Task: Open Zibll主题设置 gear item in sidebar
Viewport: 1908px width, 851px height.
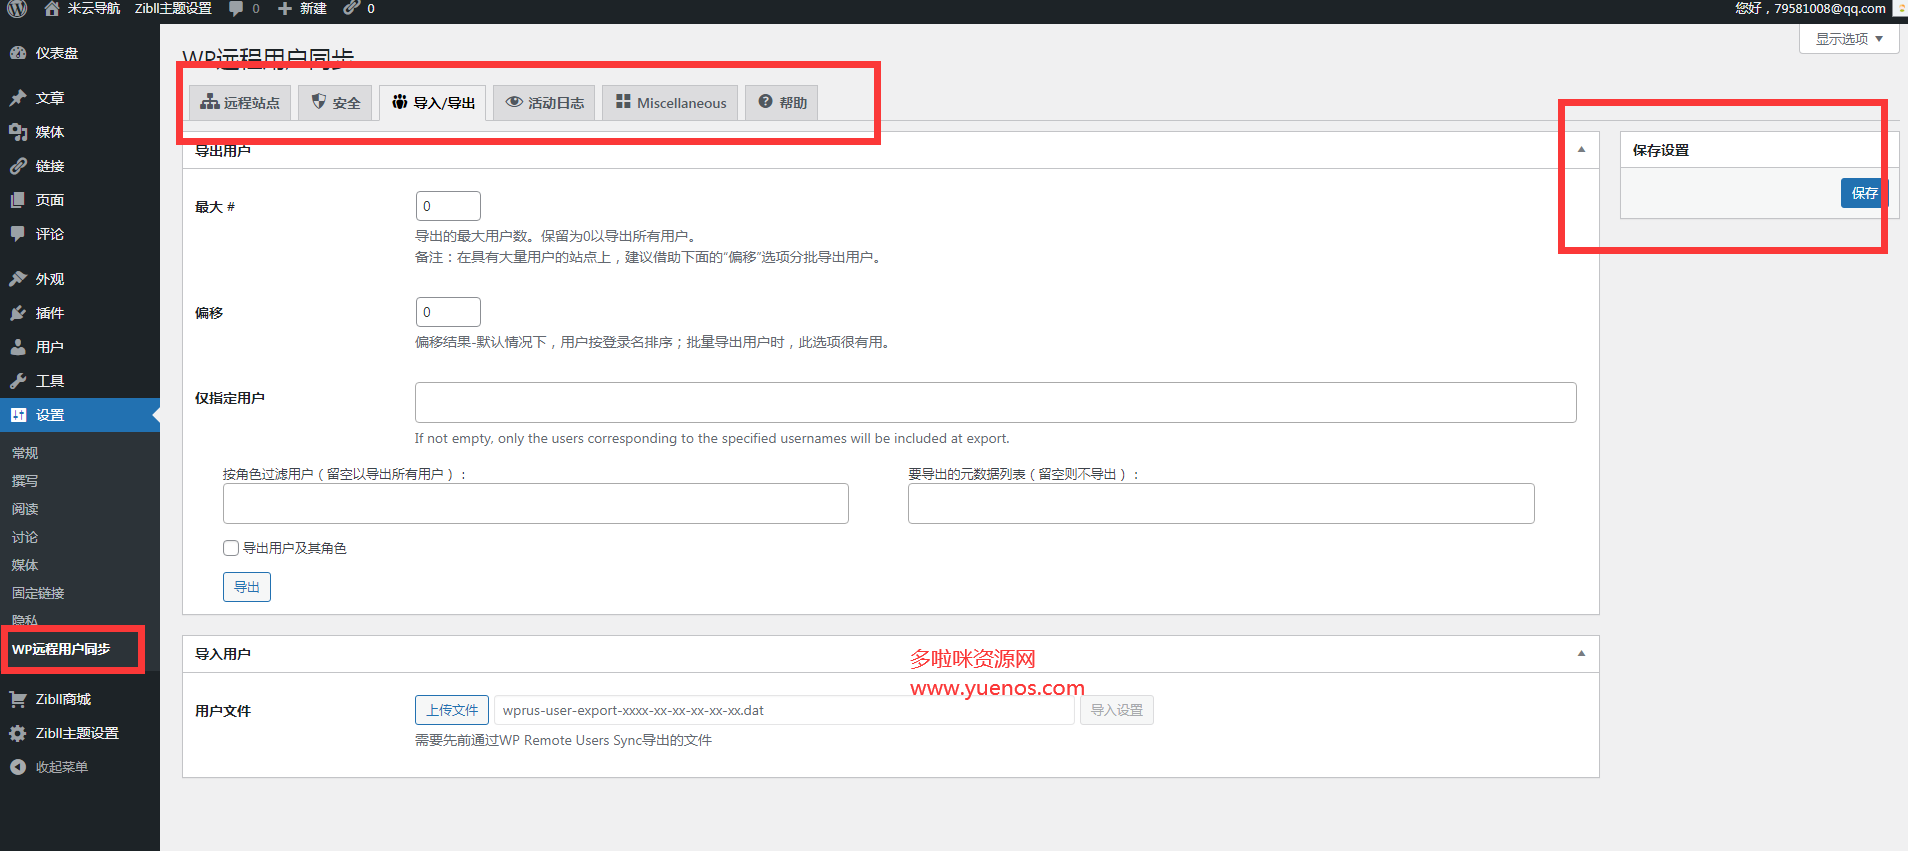Action: [x=80, y=733]
